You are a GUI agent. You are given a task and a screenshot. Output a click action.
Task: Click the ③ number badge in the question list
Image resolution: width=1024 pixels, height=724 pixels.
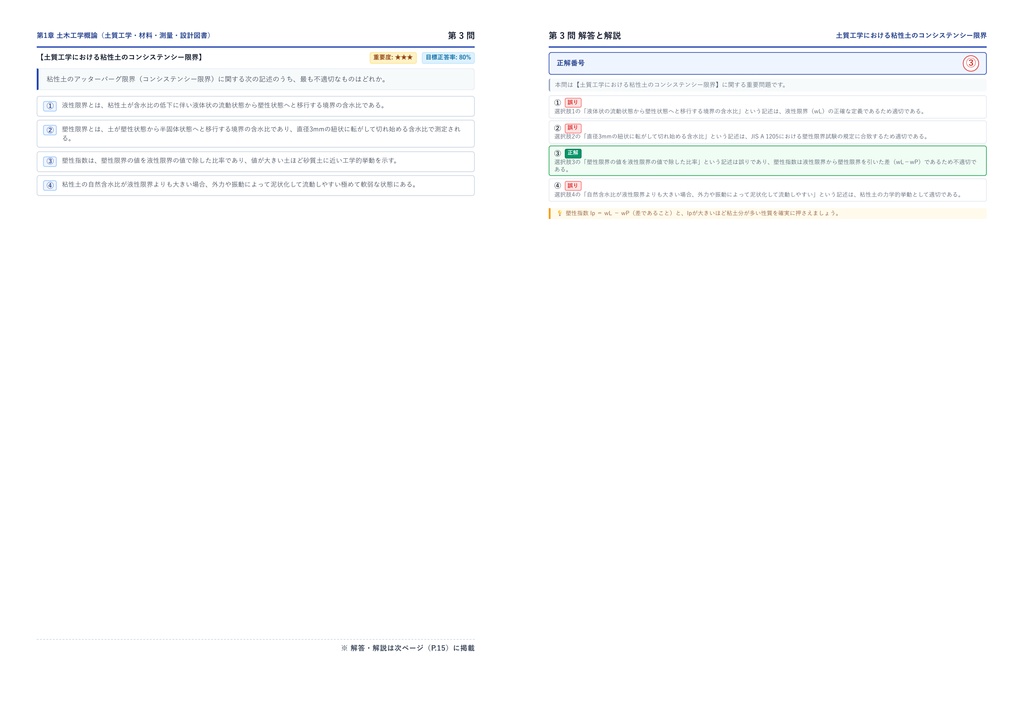tap(50, 161)
